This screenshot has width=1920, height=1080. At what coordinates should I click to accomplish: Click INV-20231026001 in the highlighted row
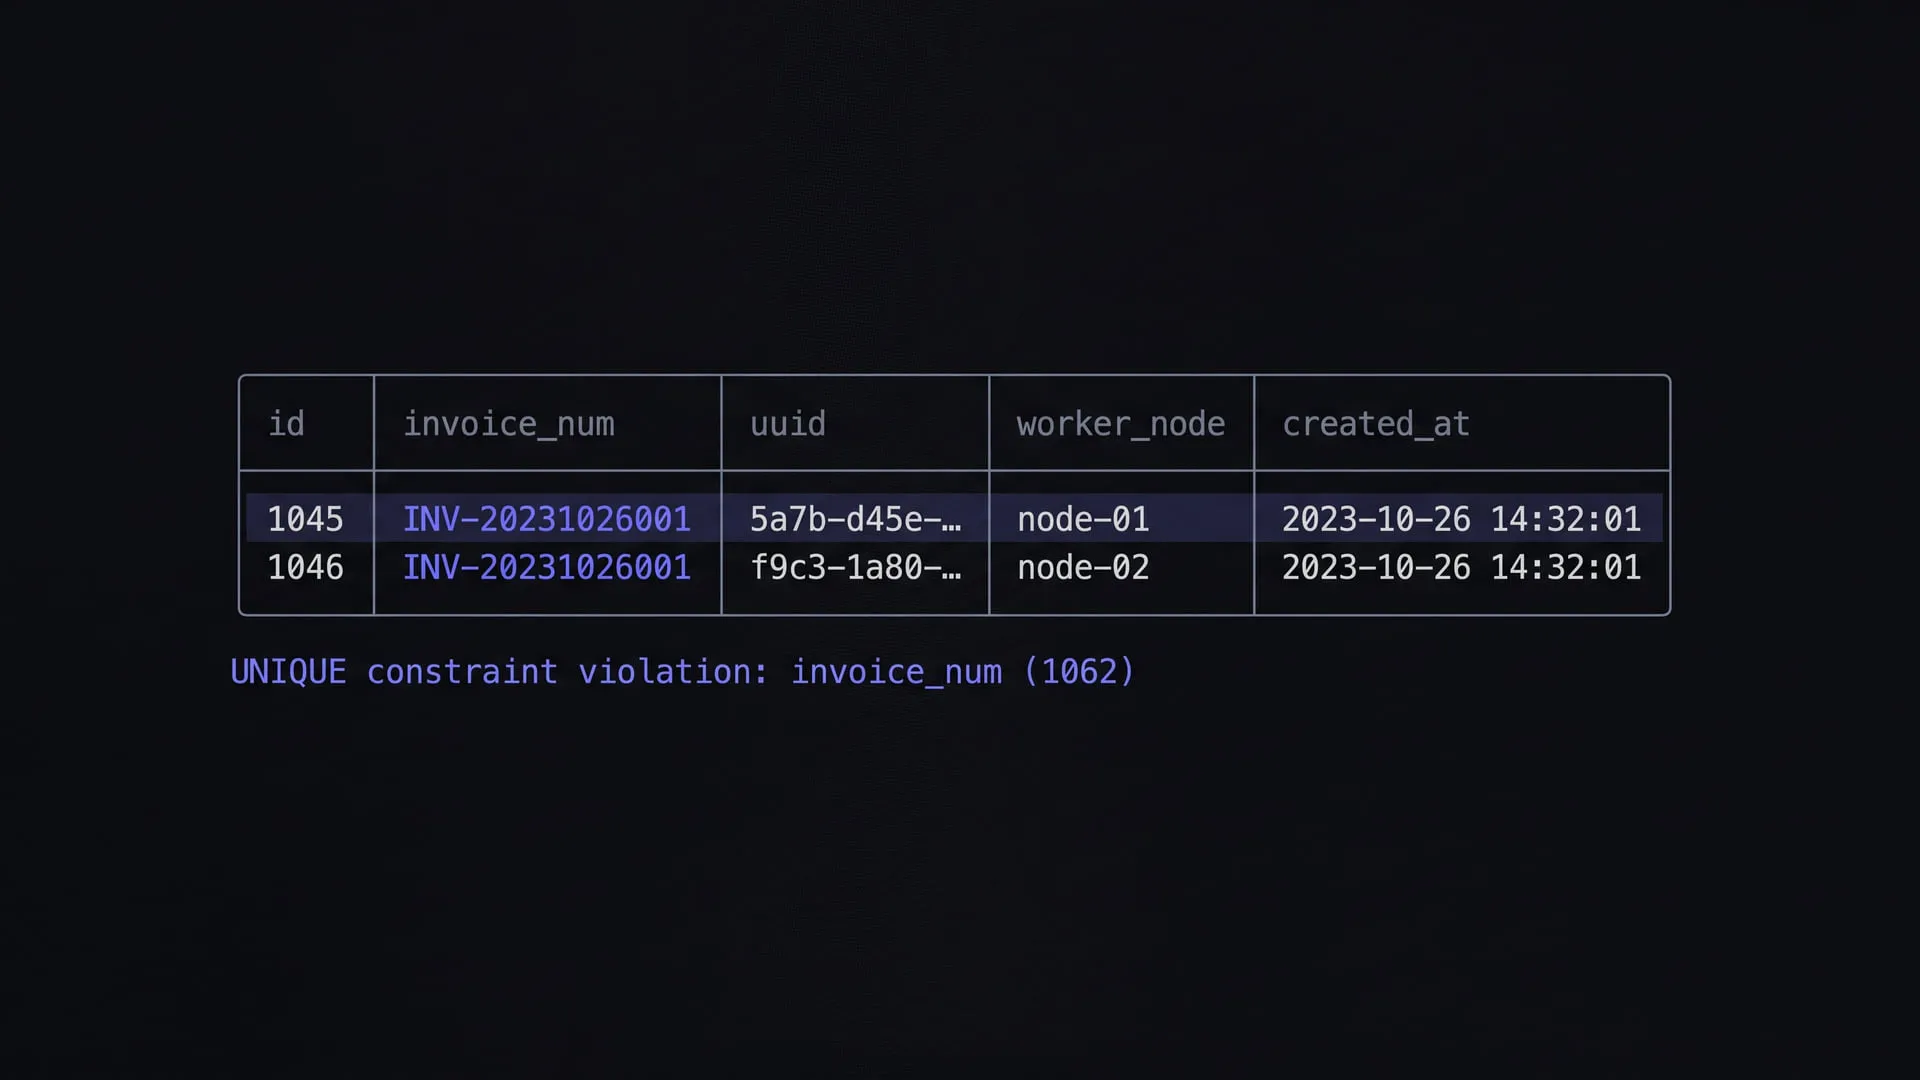tap(547, 519)
